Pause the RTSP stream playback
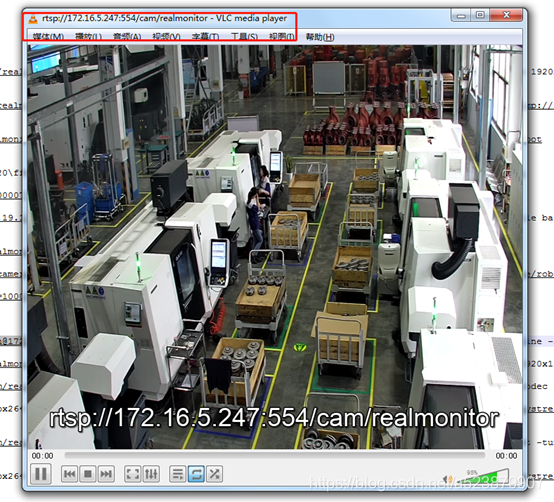This screenshot has width=554, height=502. [x=41, y=474]
